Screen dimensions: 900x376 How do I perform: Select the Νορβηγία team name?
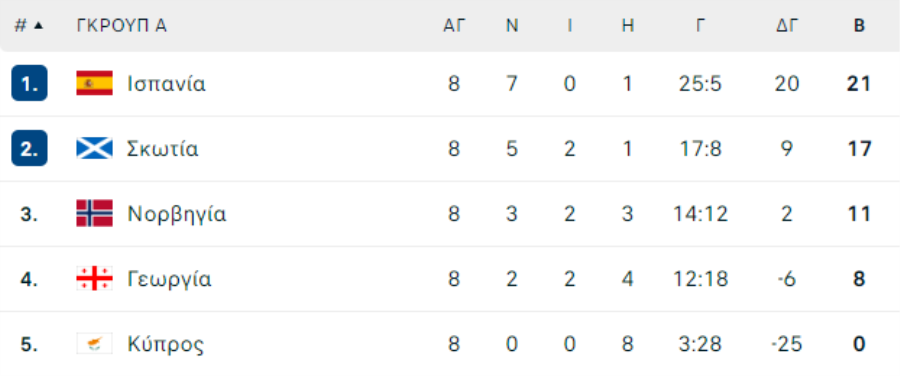pyautogui.click(x=177, y=214)
